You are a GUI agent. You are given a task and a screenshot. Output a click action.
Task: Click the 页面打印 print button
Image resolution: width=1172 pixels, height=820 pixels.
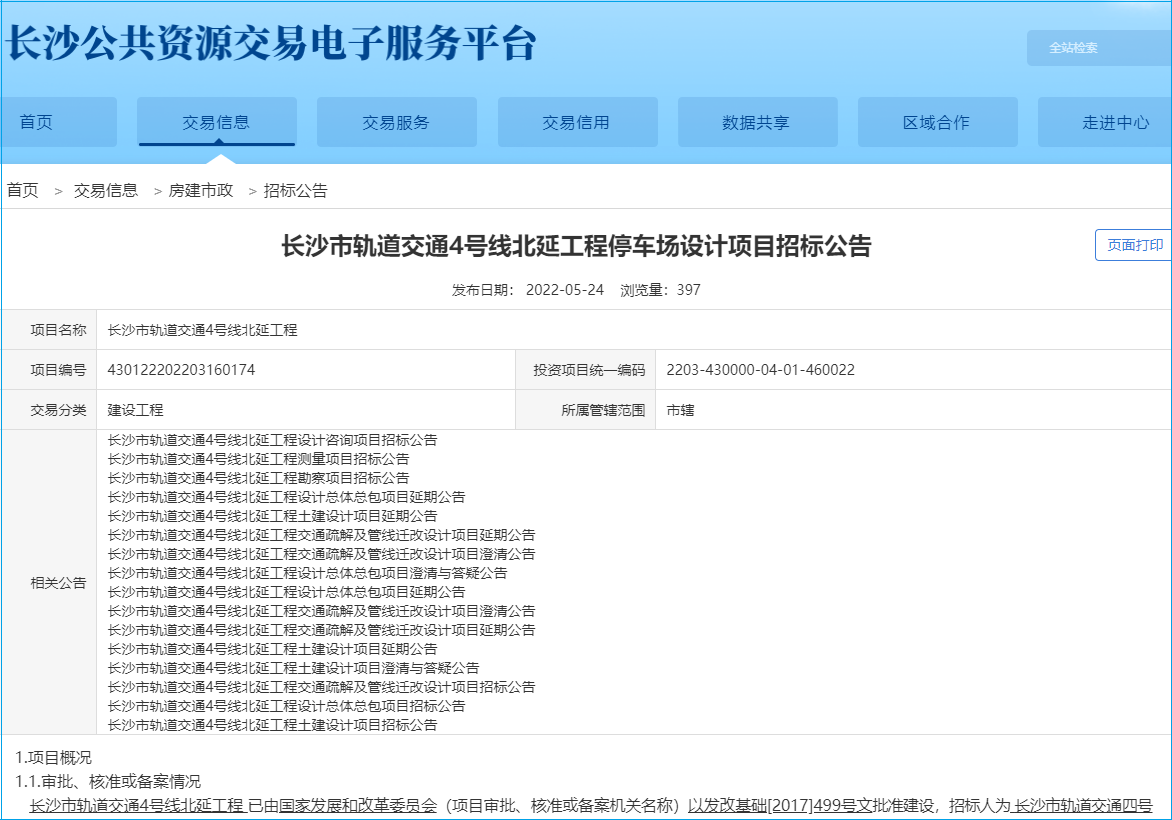(x=1134, y=245)
